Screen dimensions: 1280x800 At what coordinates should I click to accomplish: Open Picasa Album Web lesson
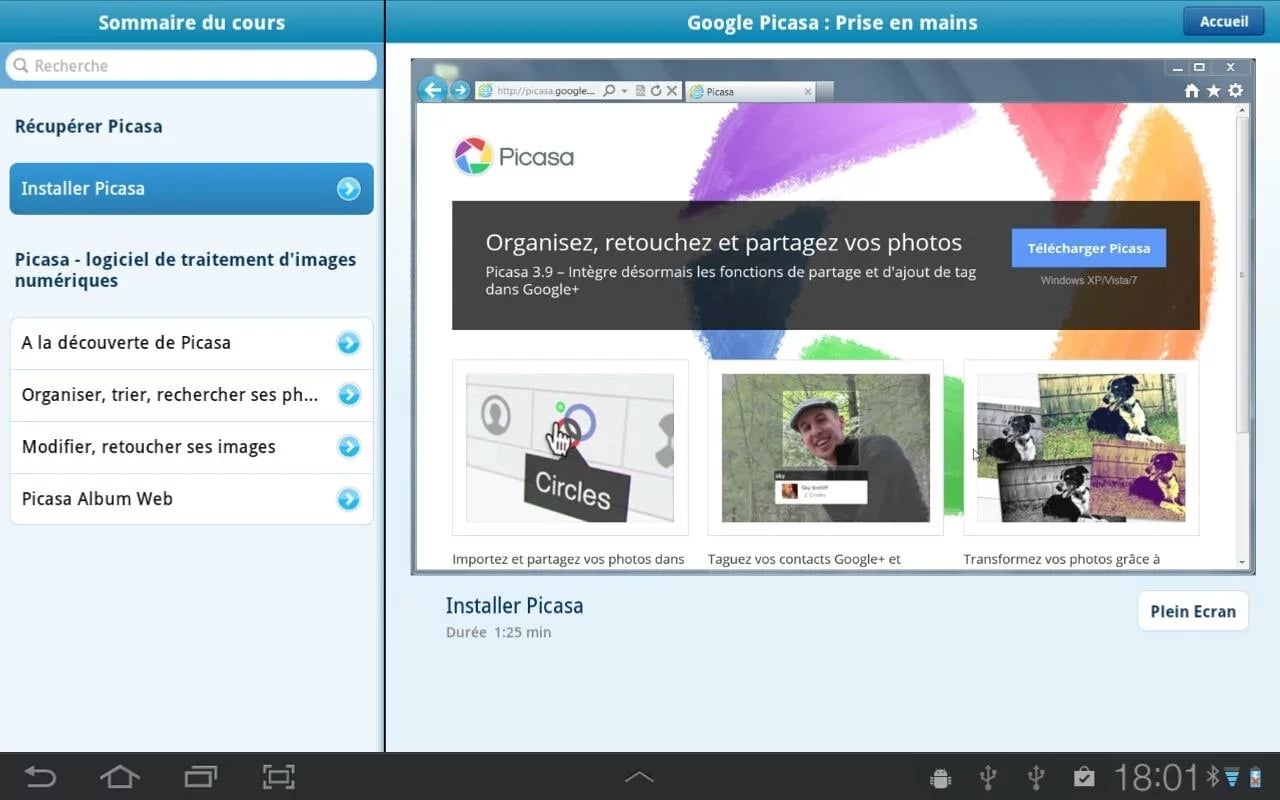point(191,499)
